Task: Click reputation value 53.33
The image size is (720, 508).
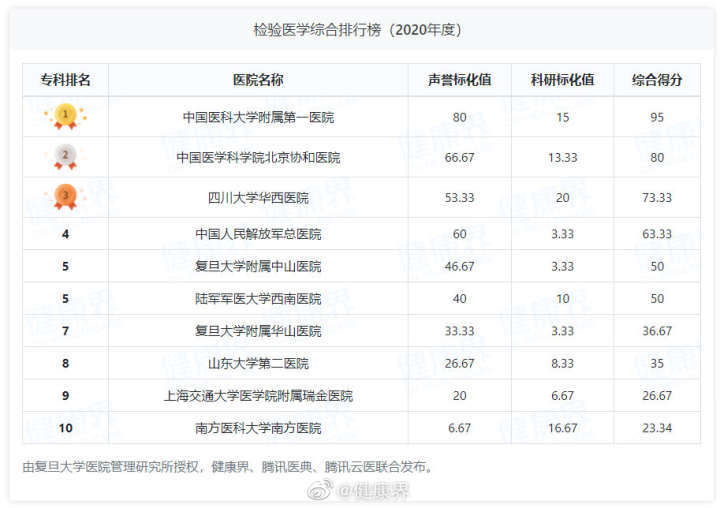Action: (x=460, y=198)
